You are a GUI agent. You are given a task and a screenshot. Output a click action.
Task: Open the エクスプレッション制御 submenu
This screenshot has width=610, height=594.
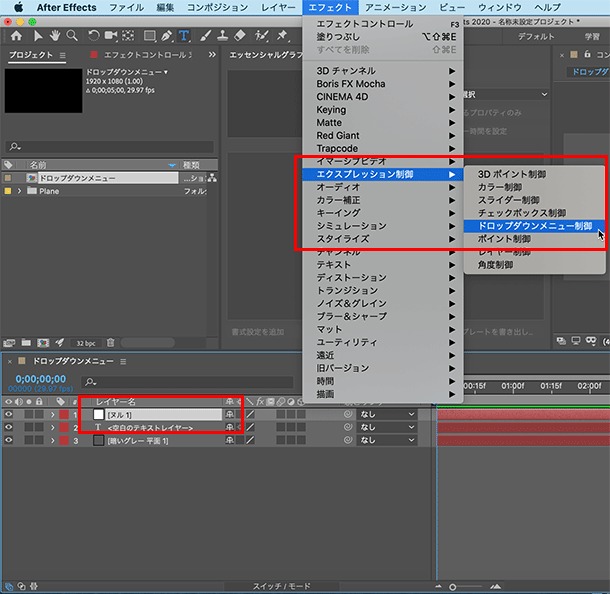tap(382, 174)
